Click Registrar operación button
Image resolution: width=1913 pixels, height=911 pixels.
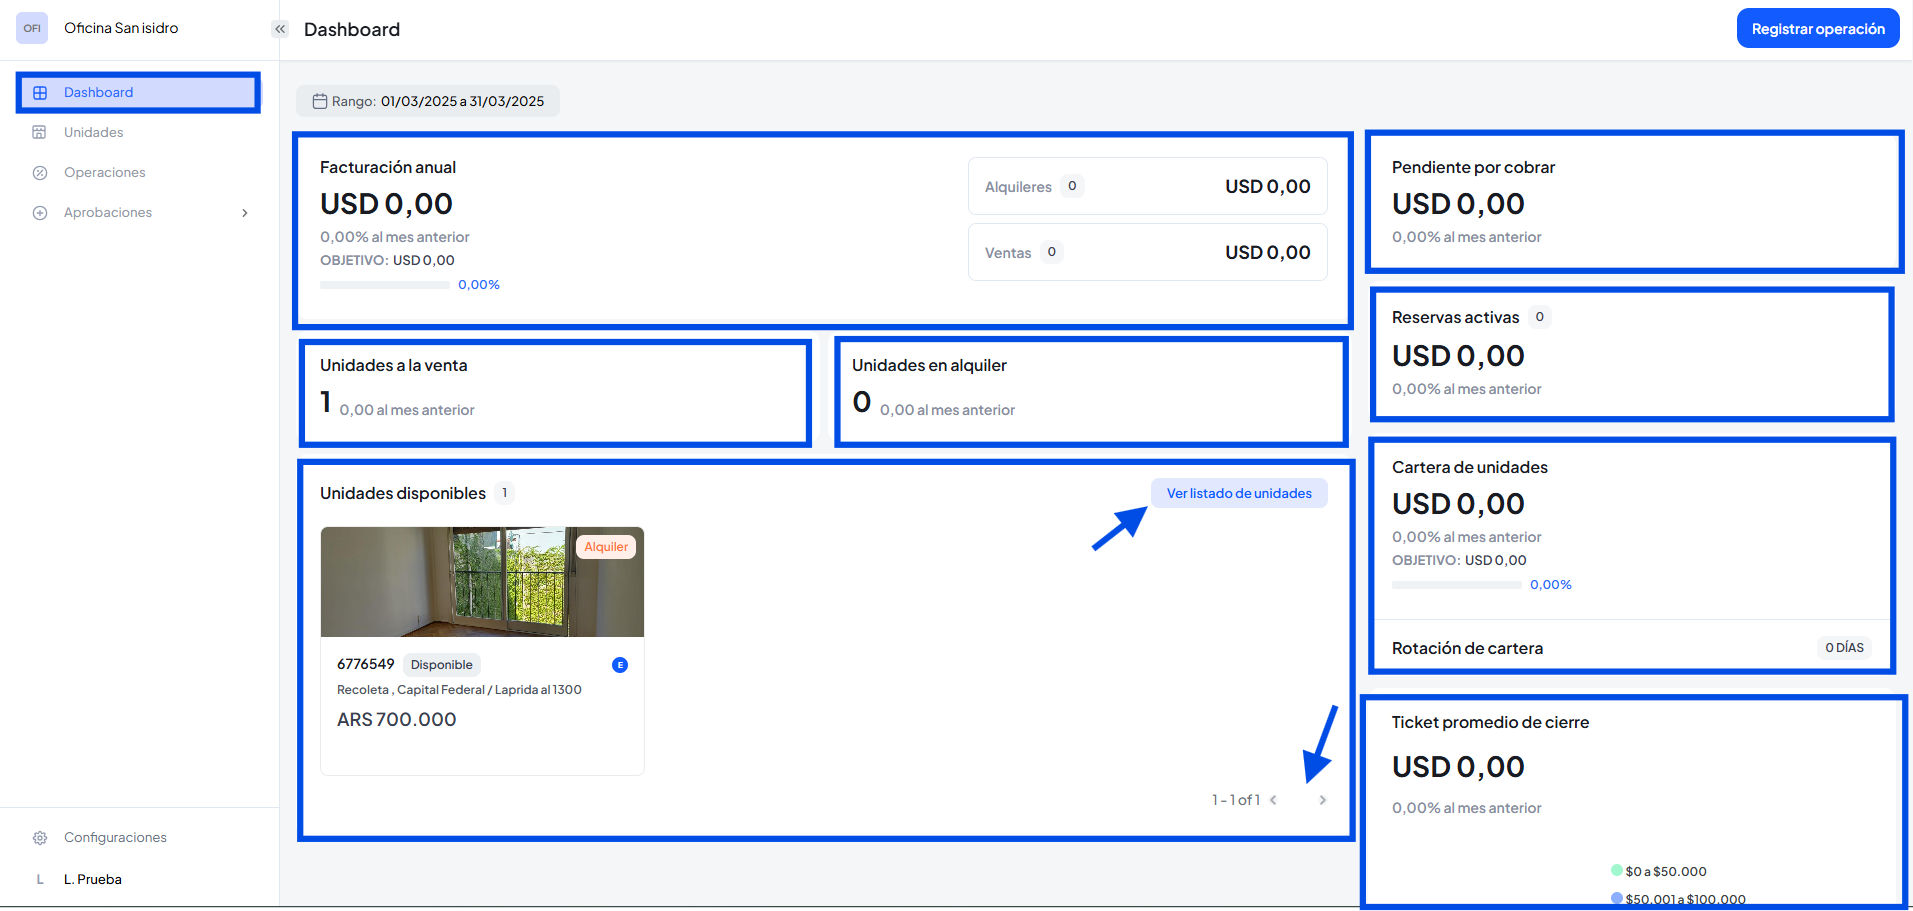1817,29
